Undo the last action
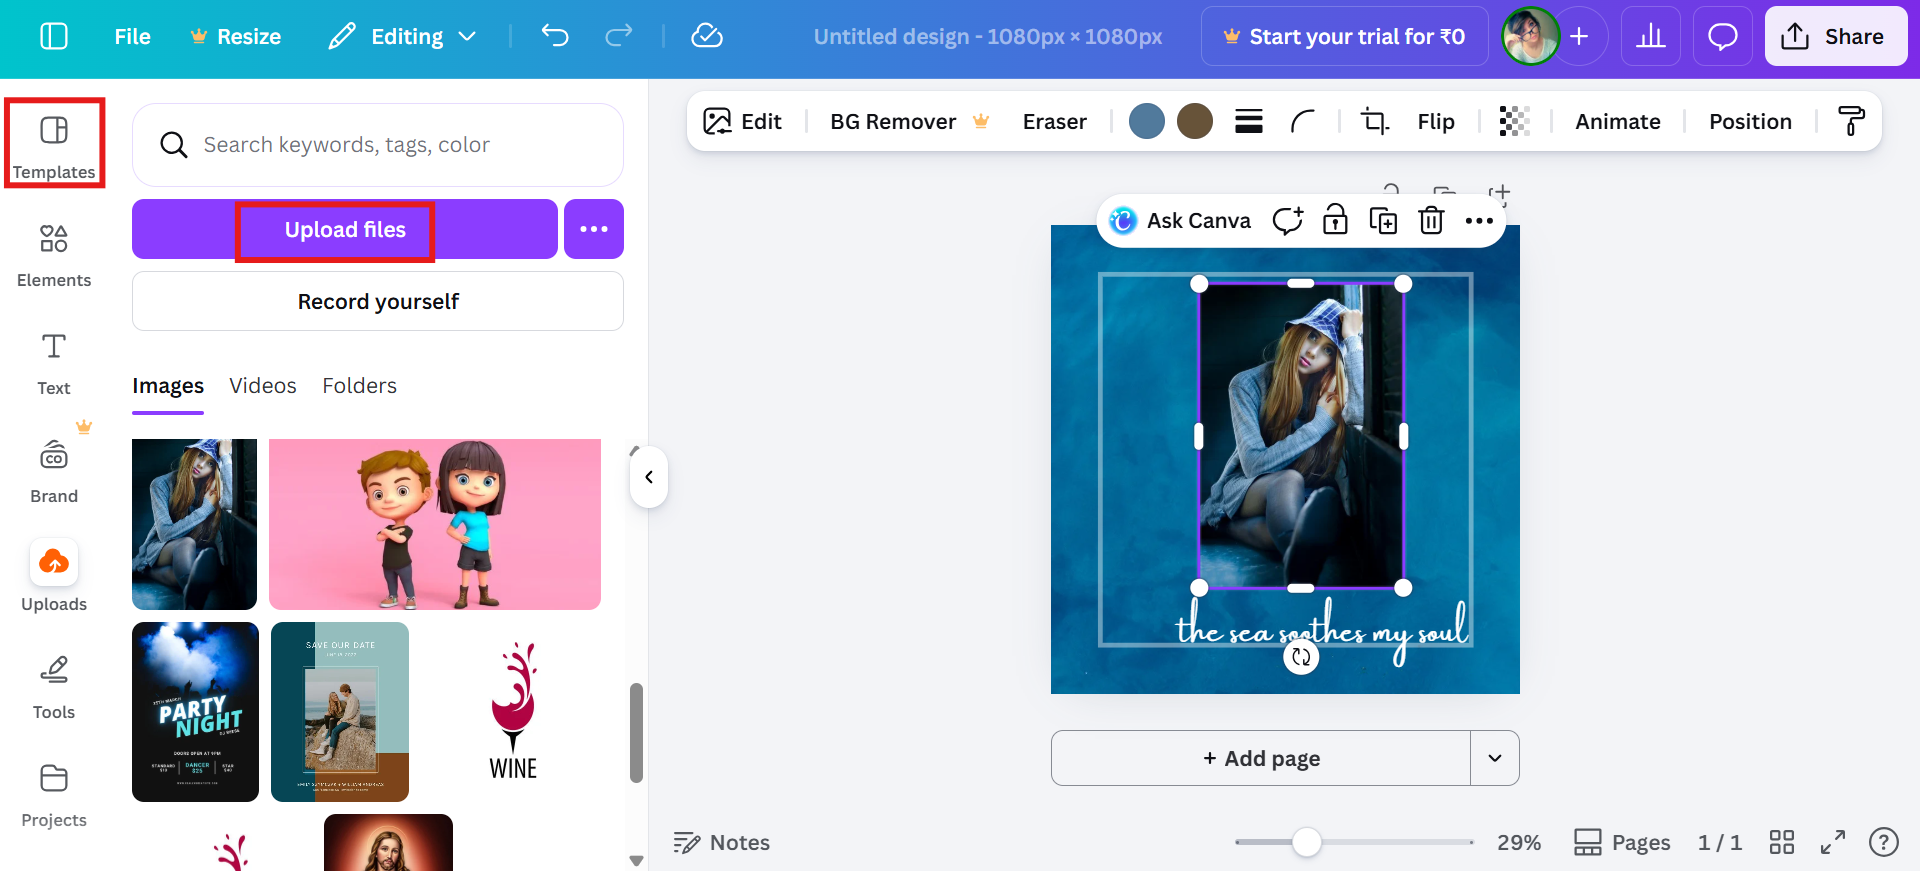This screenshot has height=871, width=1920. [x=555, y=37]
